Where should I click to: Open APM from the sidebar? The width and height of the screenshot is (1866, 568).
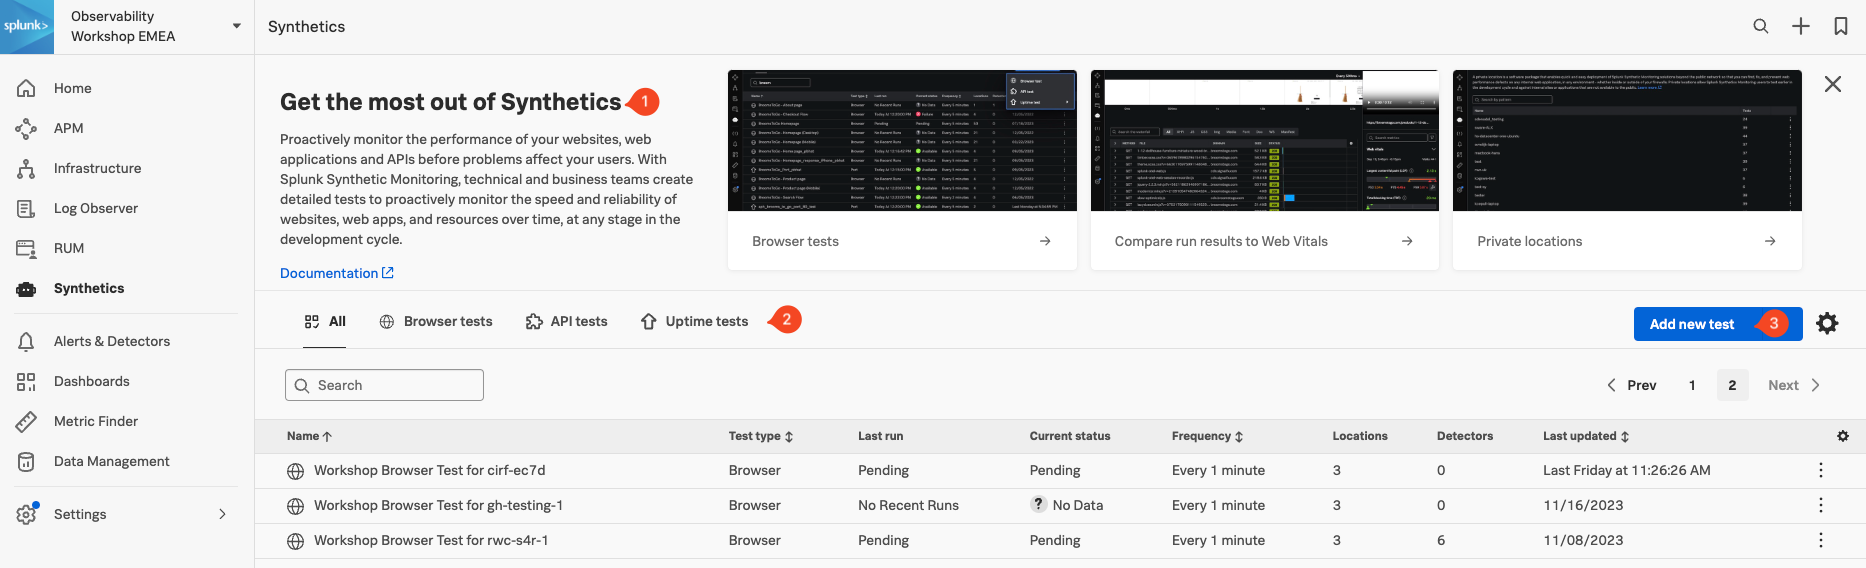point(68,128)
